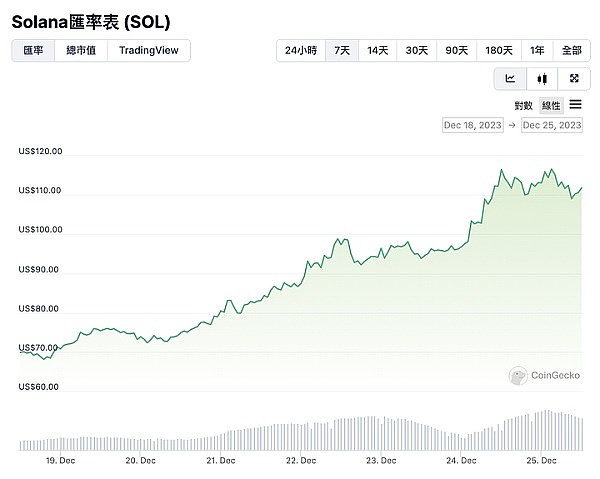Toggle 對數 logarithmic scale
This screenshot has height=479, width=600.
pyautogui.click(x=524, y=105)
